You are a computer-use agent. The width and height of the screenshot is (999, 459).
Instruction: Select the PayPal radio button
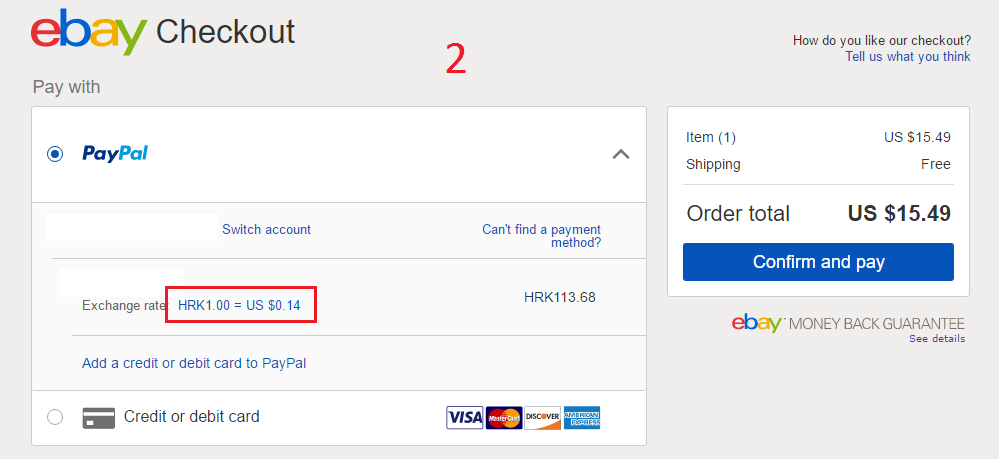point(55,154)
